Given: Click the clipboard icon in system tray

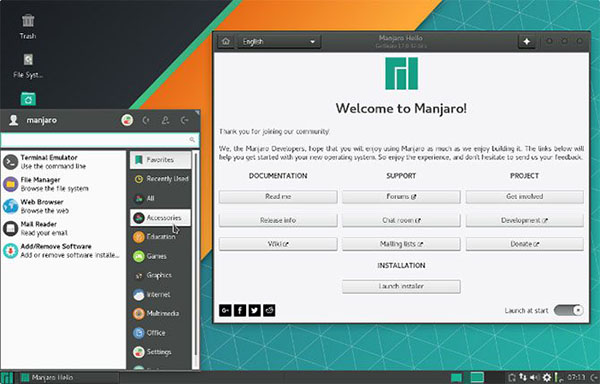Looking at the screenshot, I should click(512, 377).
